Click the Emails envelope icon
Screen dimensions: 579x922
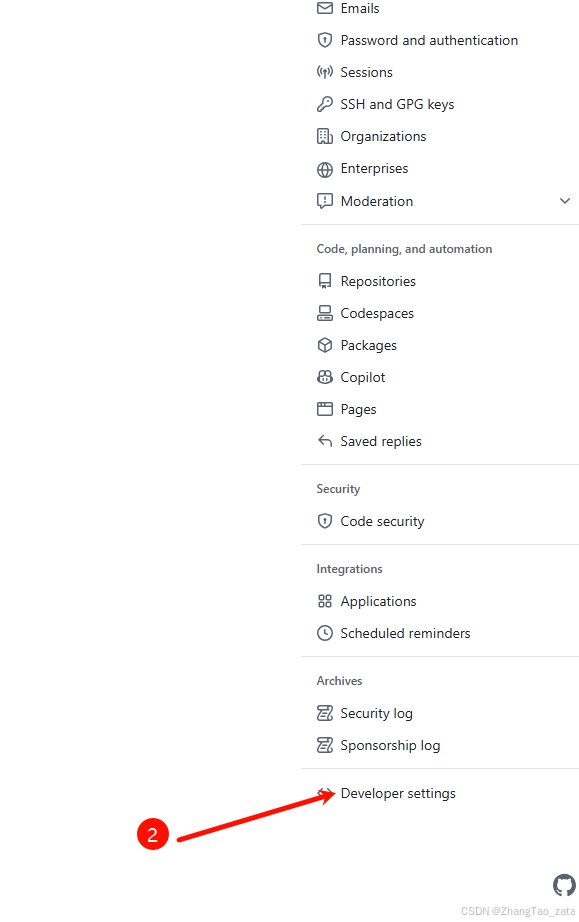point(324,8)
